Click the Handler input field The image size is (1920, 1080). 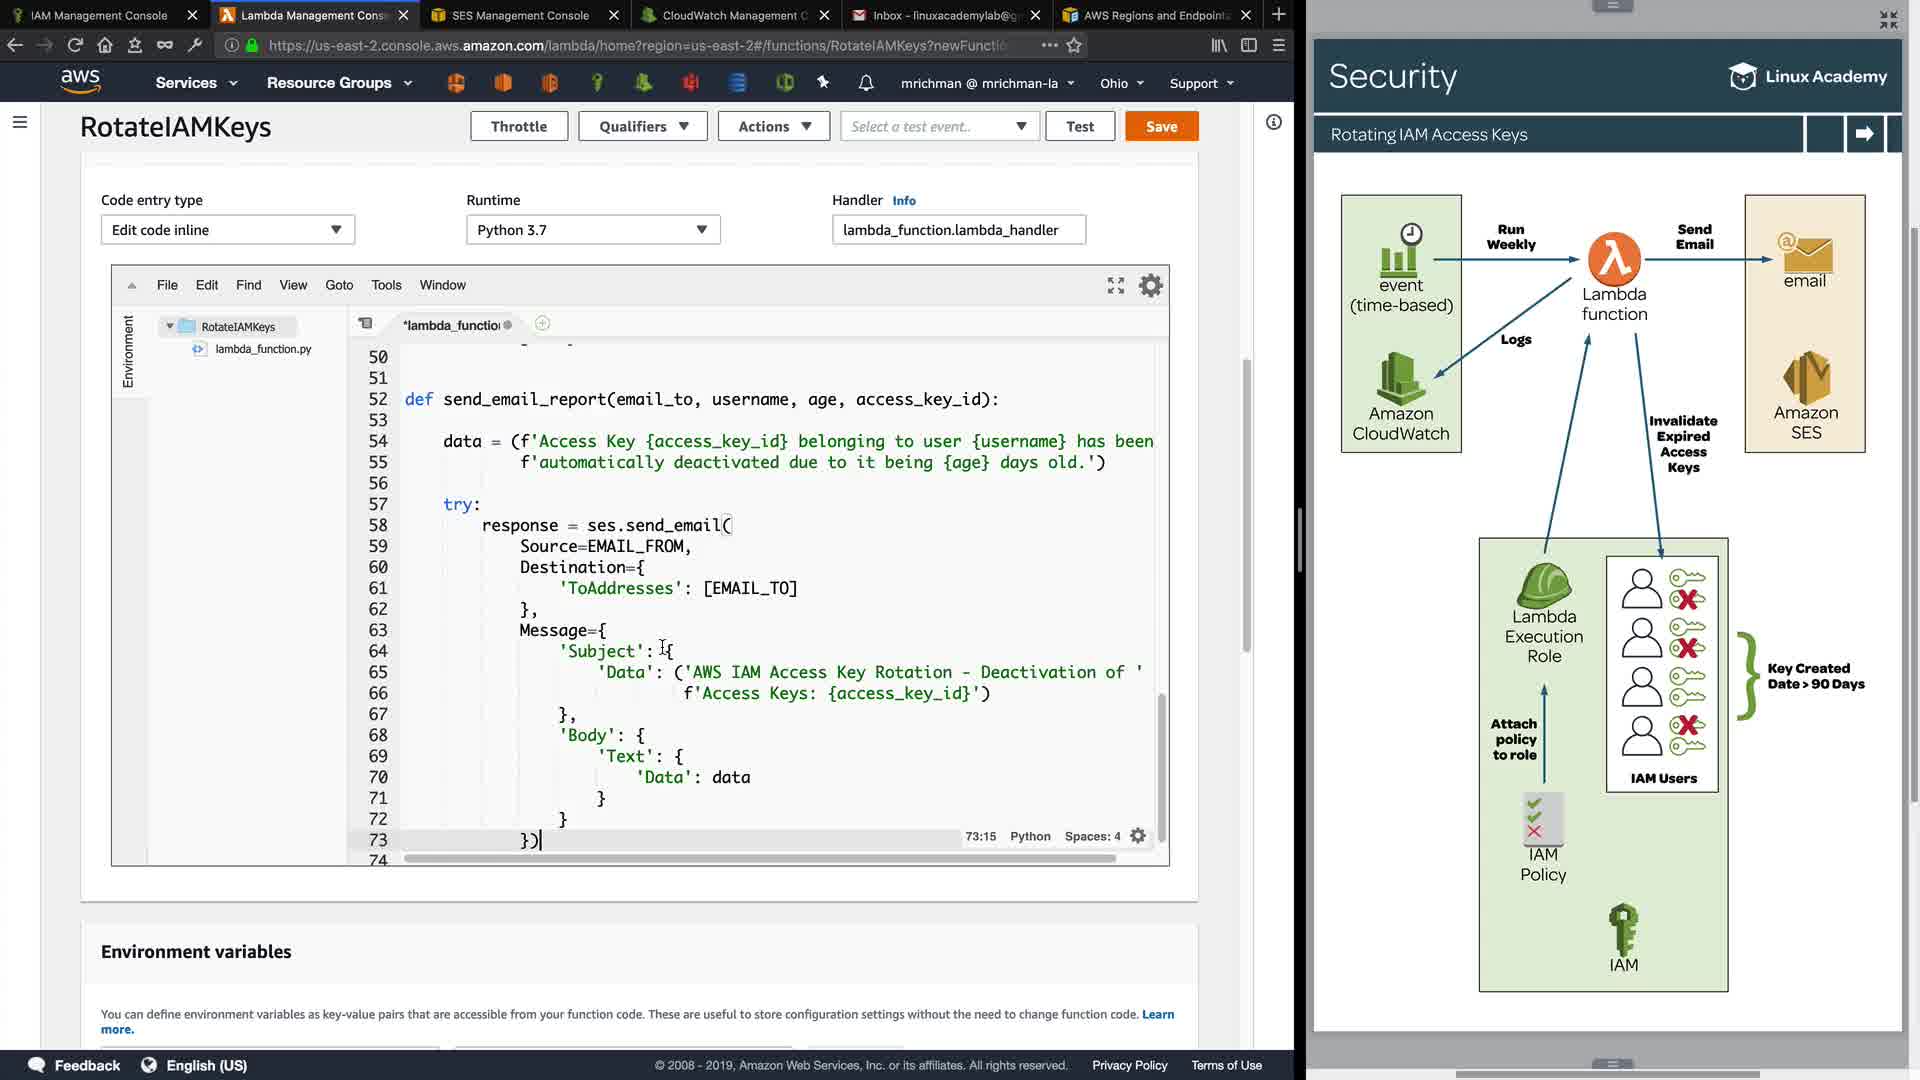[x=958, y=230]
